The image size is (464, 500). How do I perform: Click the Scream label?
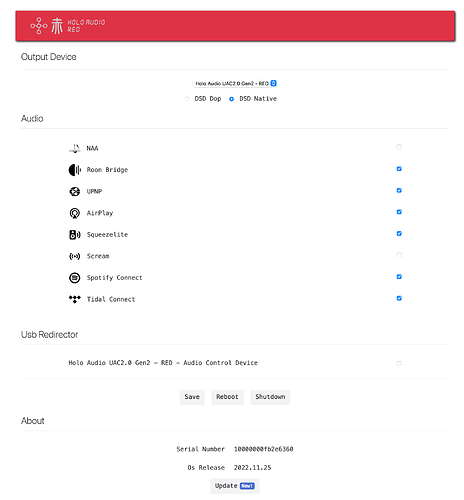tap(98, 256)
